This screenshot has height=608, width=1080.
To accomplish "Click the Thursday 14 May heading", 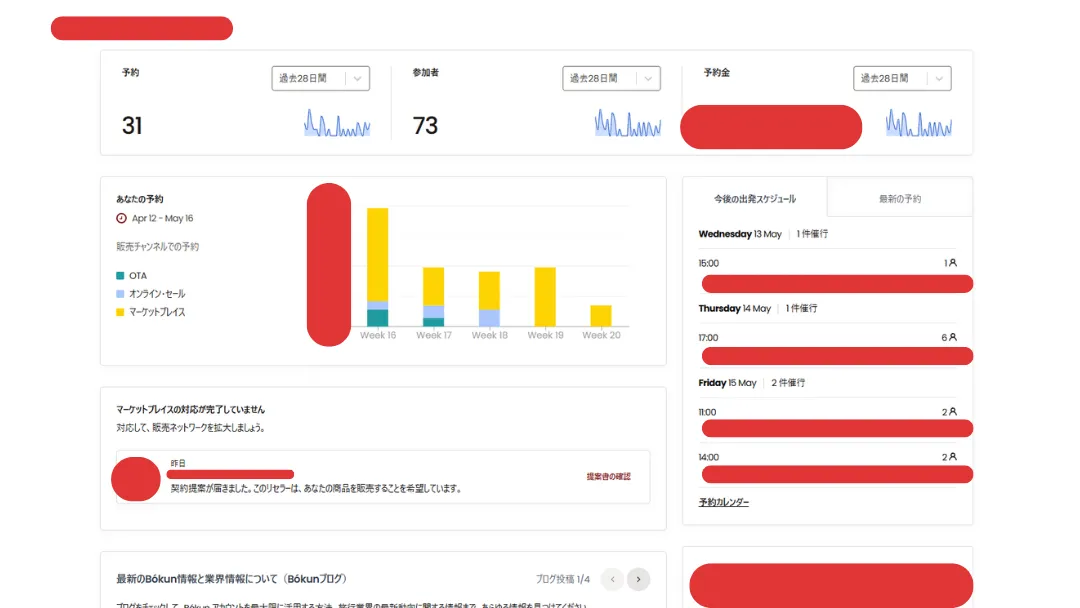I will point(734,308).
